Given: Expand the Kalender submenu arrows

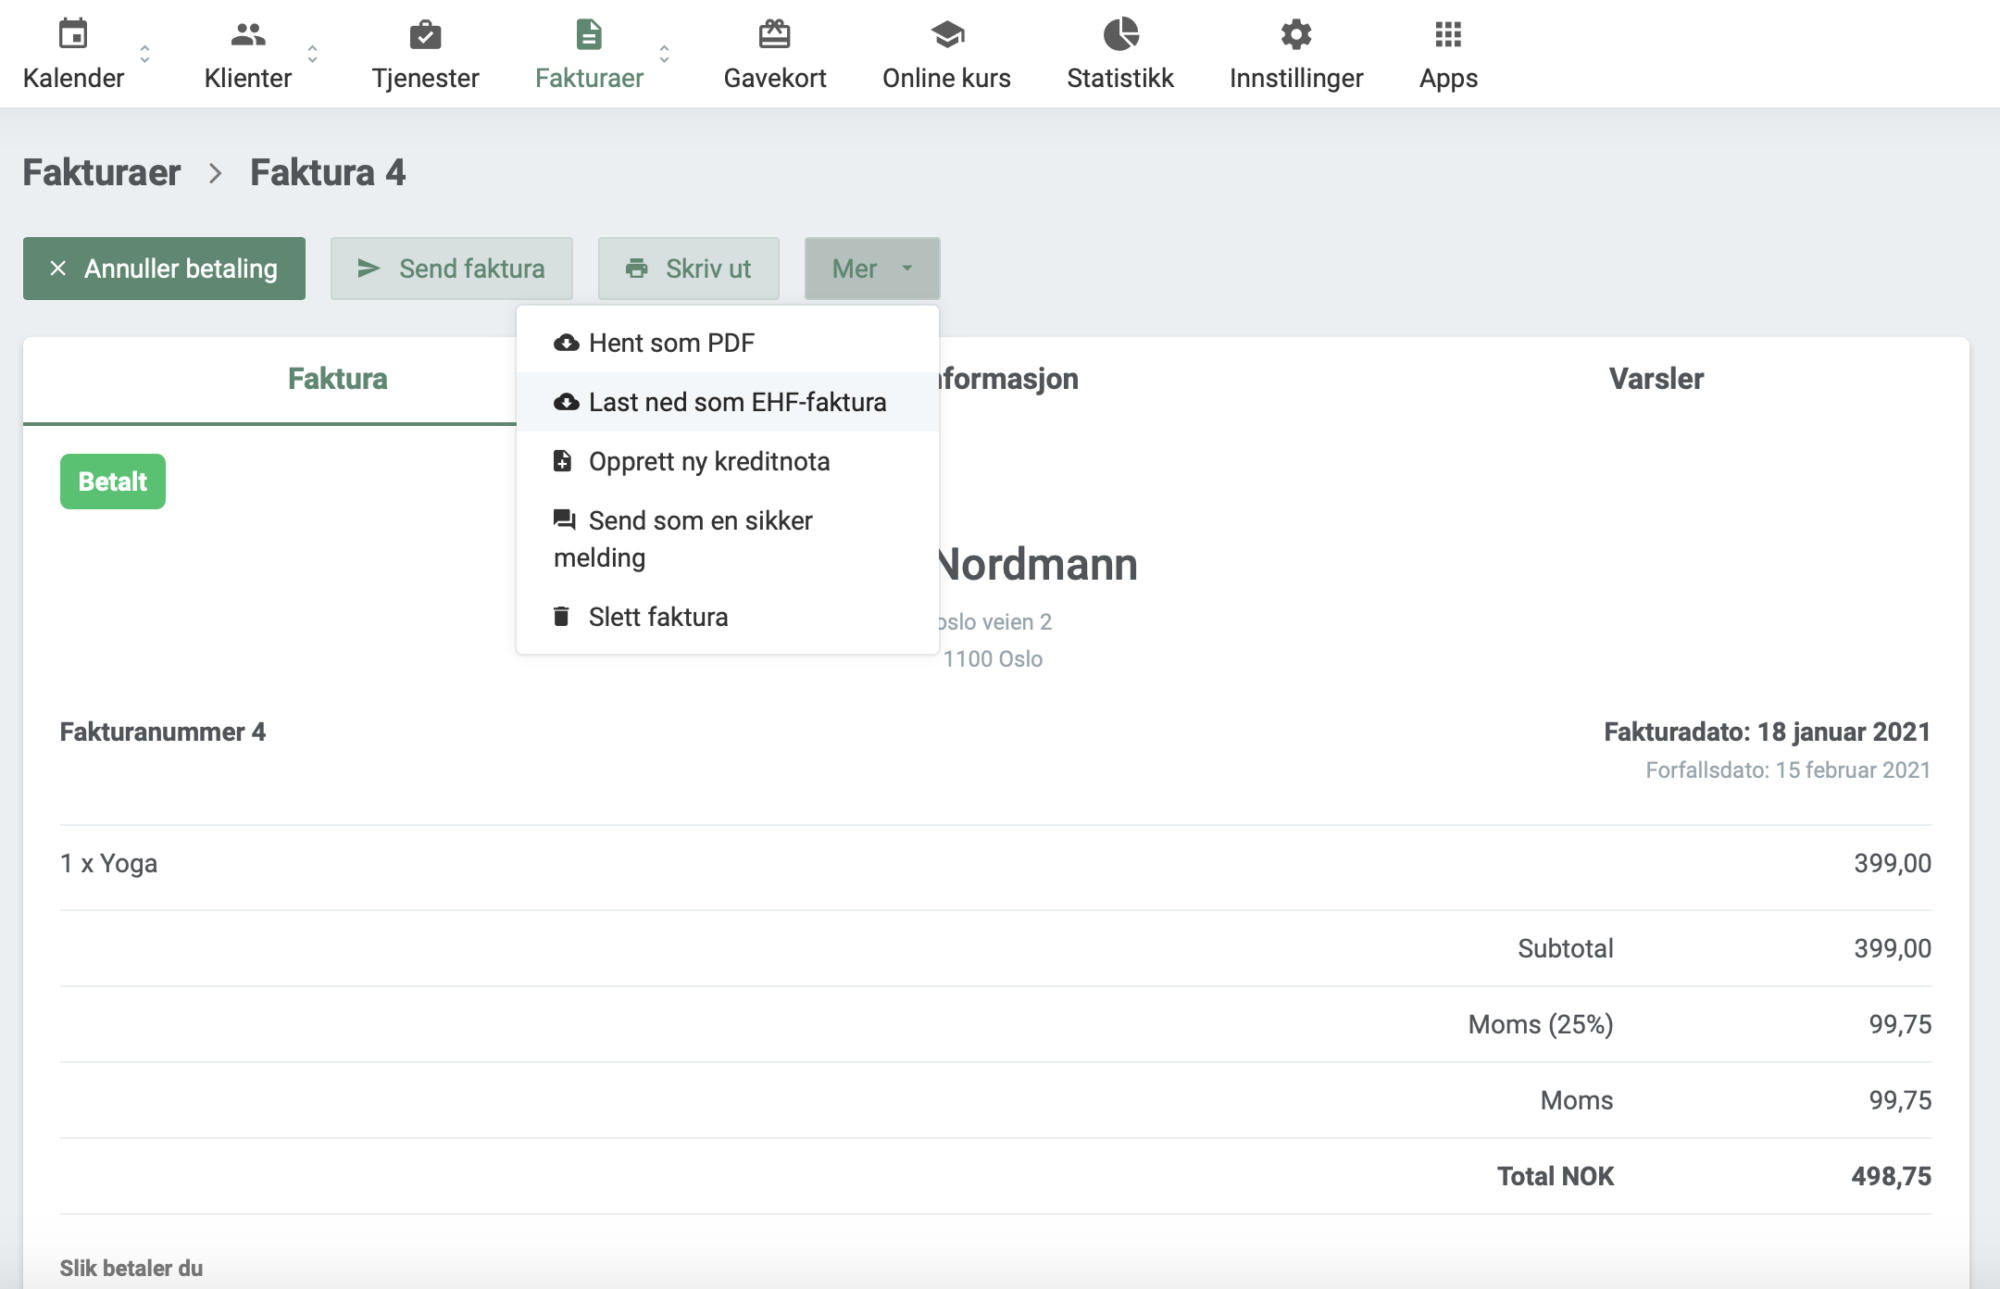Looking at the screenshot, I should pyautogui.click(x=145, y=54).
